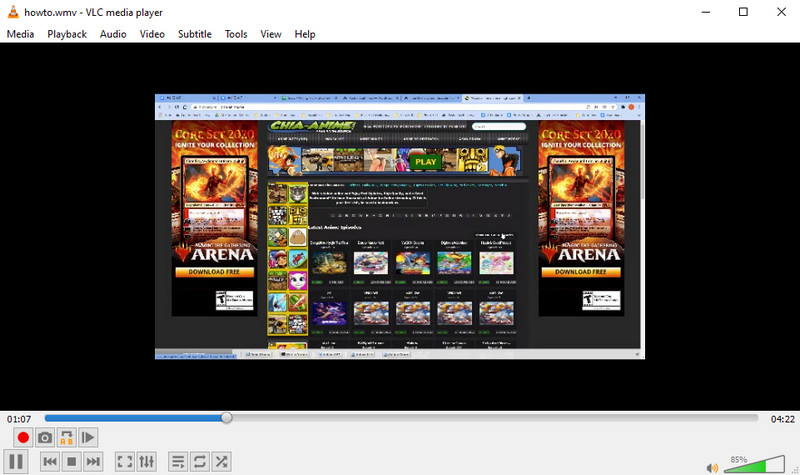Open the Media menu
Viewport: 800px width, 475px height.
click(20, 34)
